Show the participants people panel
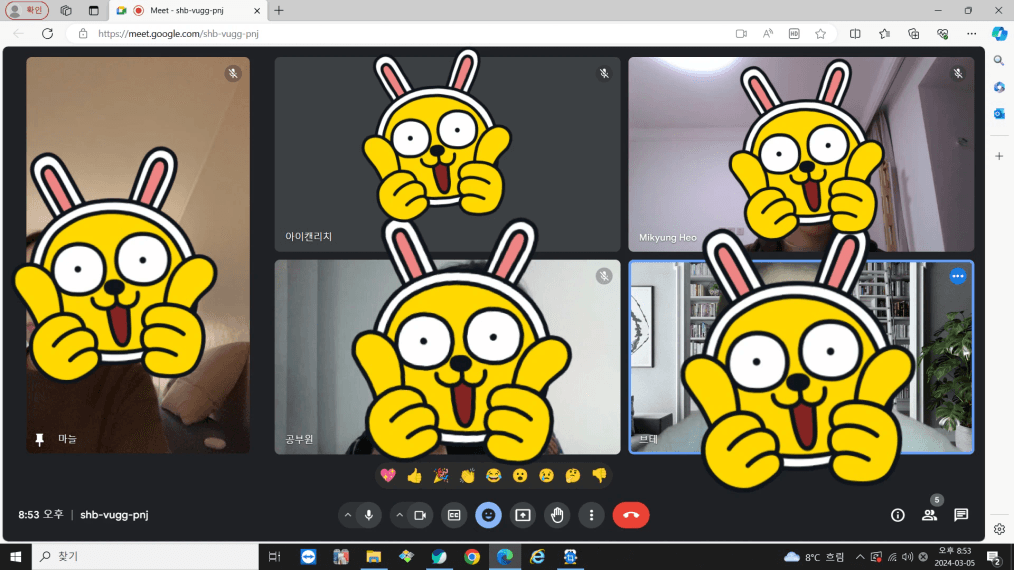Viewport: 1014px width, 570px height. [x=929, y=515]
